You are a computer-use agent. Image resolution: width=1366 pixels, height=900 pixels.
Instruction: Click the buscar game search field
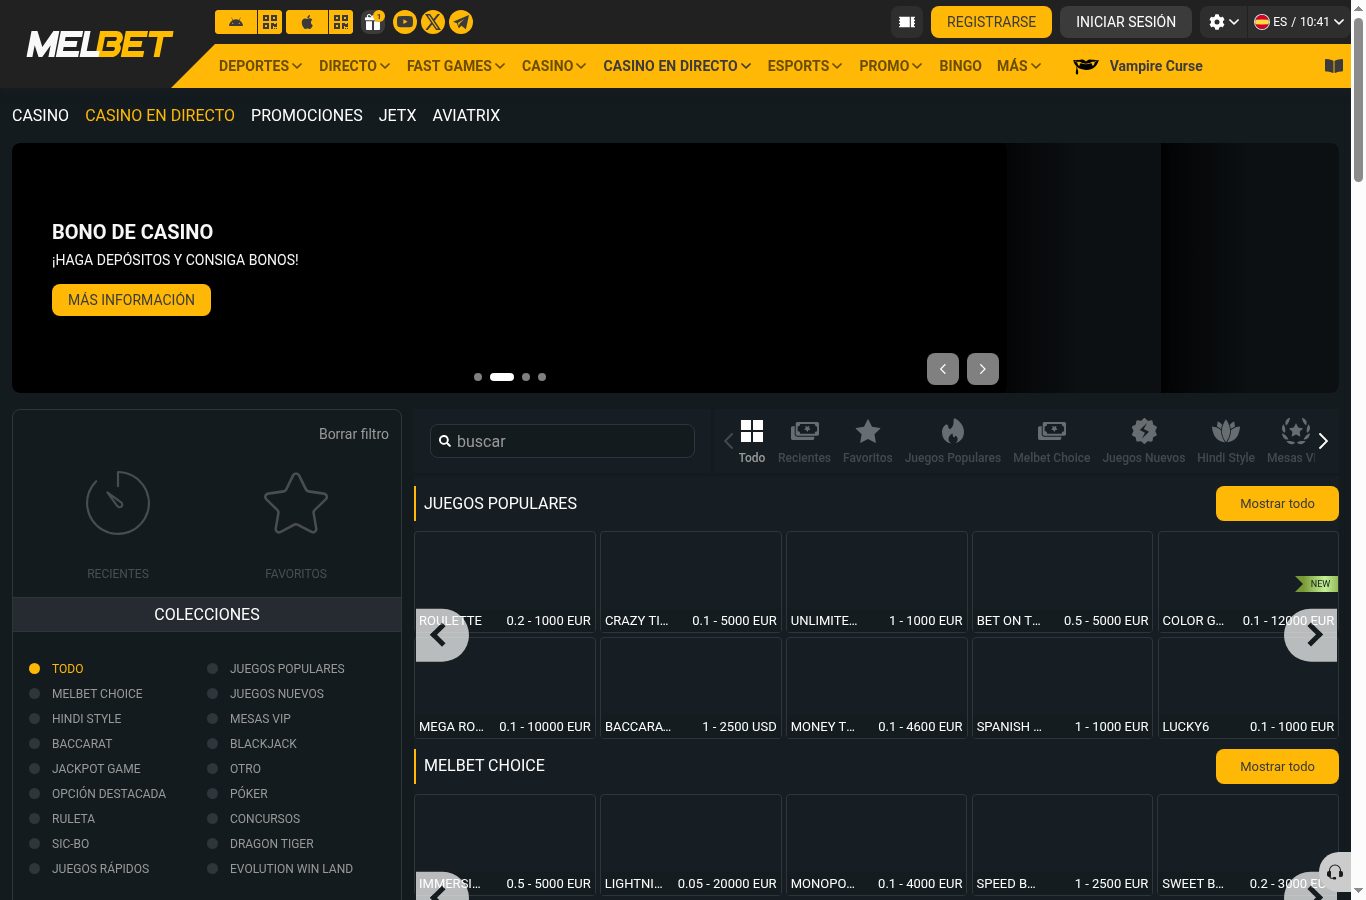point(562,441)
